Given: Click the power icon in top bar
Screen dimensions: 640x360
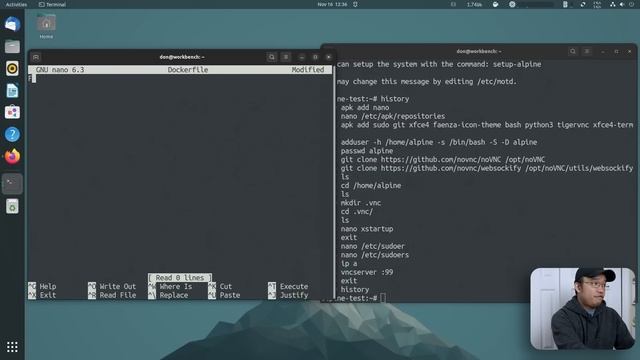Looking at the screenshot, I should [632, 4].
